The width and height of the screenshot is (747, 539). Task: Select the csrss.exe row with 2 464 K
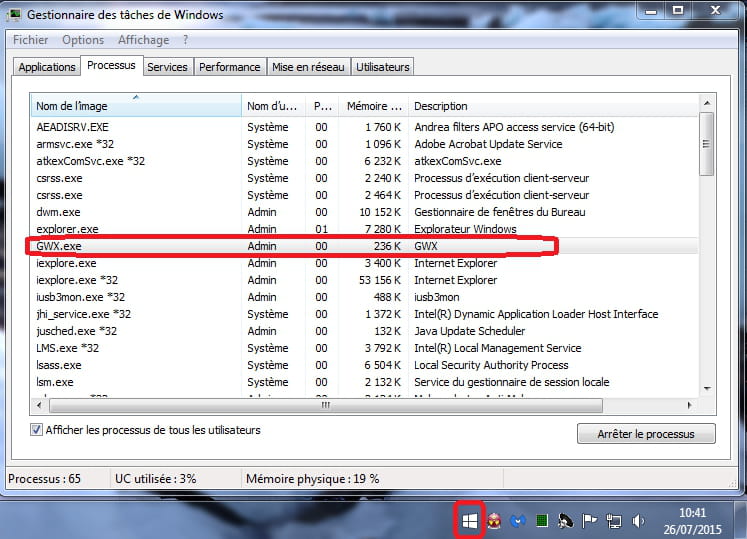(364, 195)
